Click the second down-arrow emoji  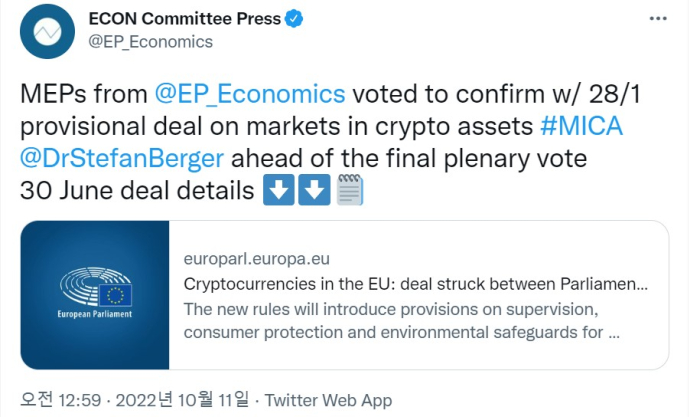pos(314,190)
